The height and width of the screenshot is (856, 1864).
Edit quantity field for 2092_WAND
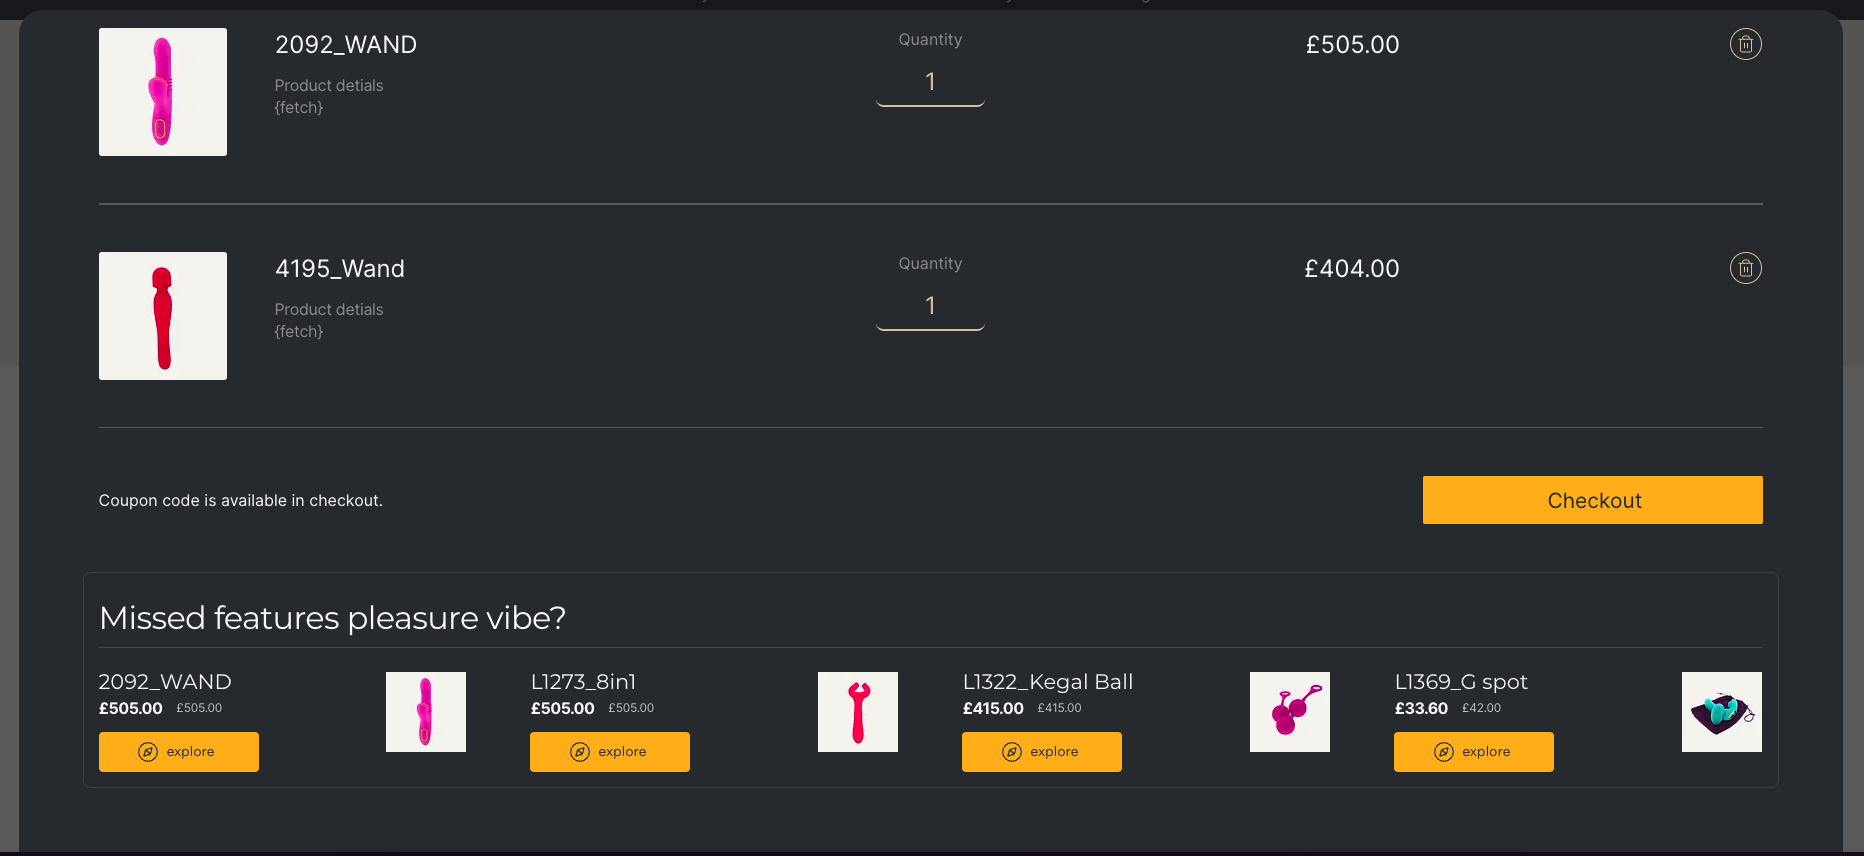coord(930,83)
